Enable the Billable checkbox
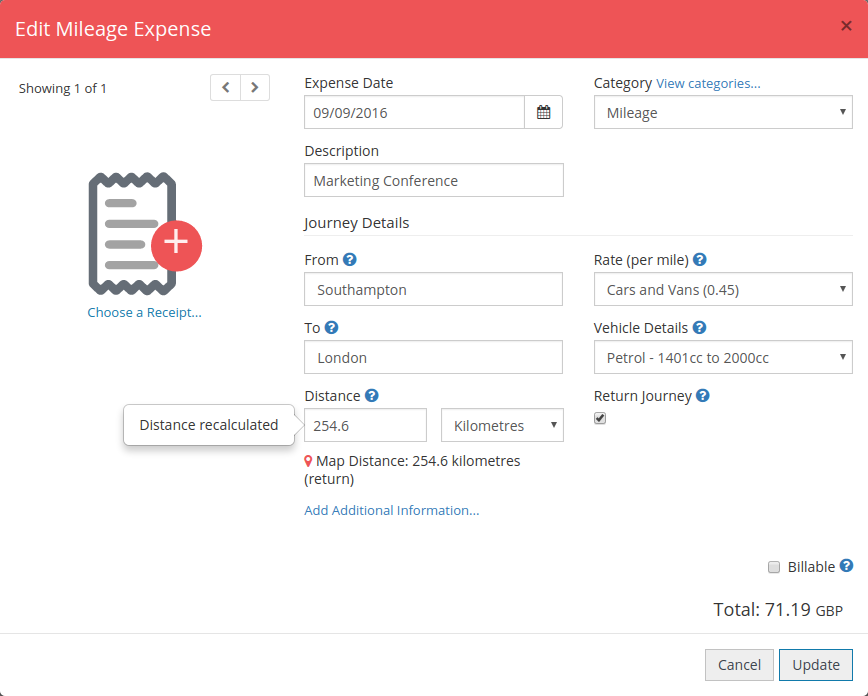 click(x=774, y=566)
